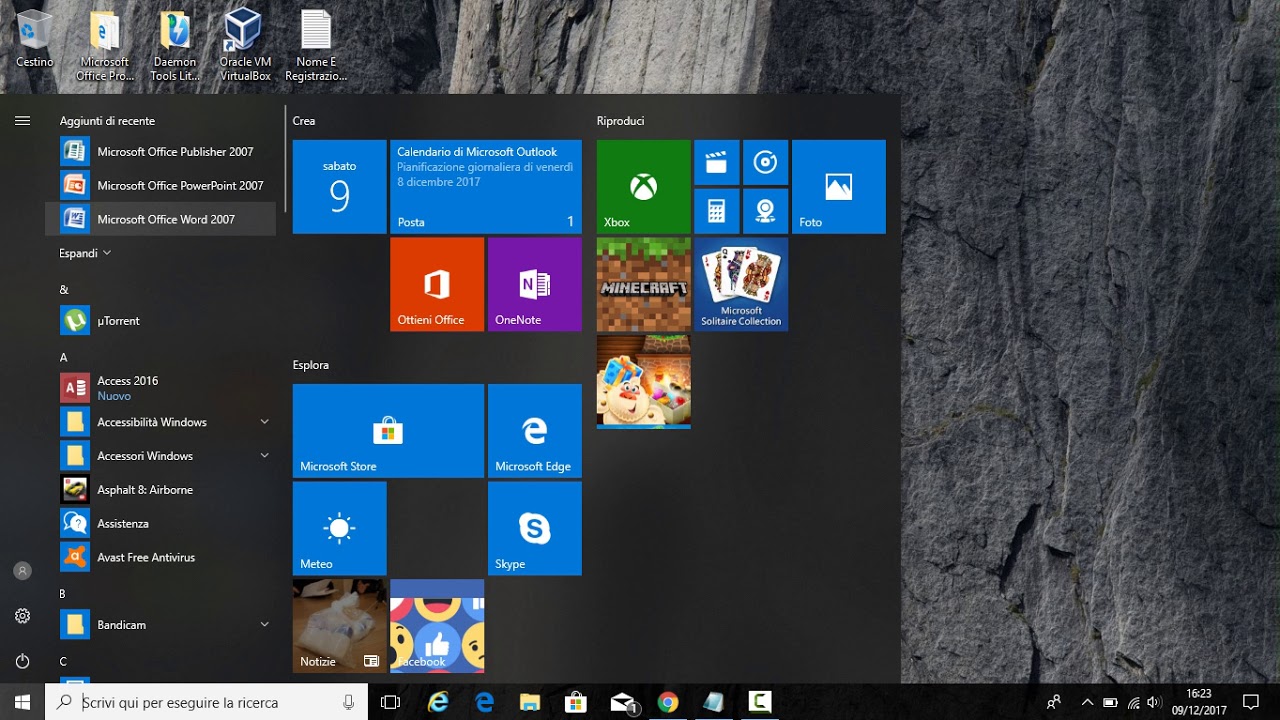Click the 'B' letter header in app list
1280x720 pixels.
click(x=63, y=593)
